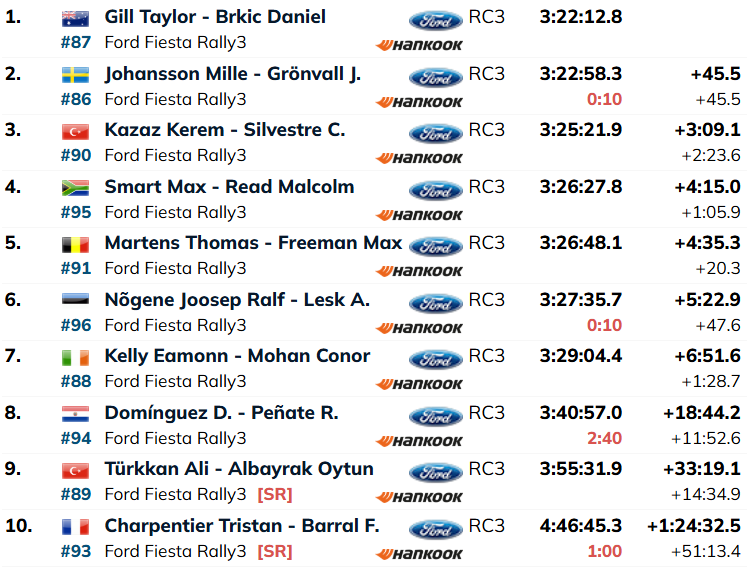Click the [SR] tag on Charpentier's entry
Image resolution: width=747 pixels, height=570 pixels.
pyautogui.click(x=275, y=551)
